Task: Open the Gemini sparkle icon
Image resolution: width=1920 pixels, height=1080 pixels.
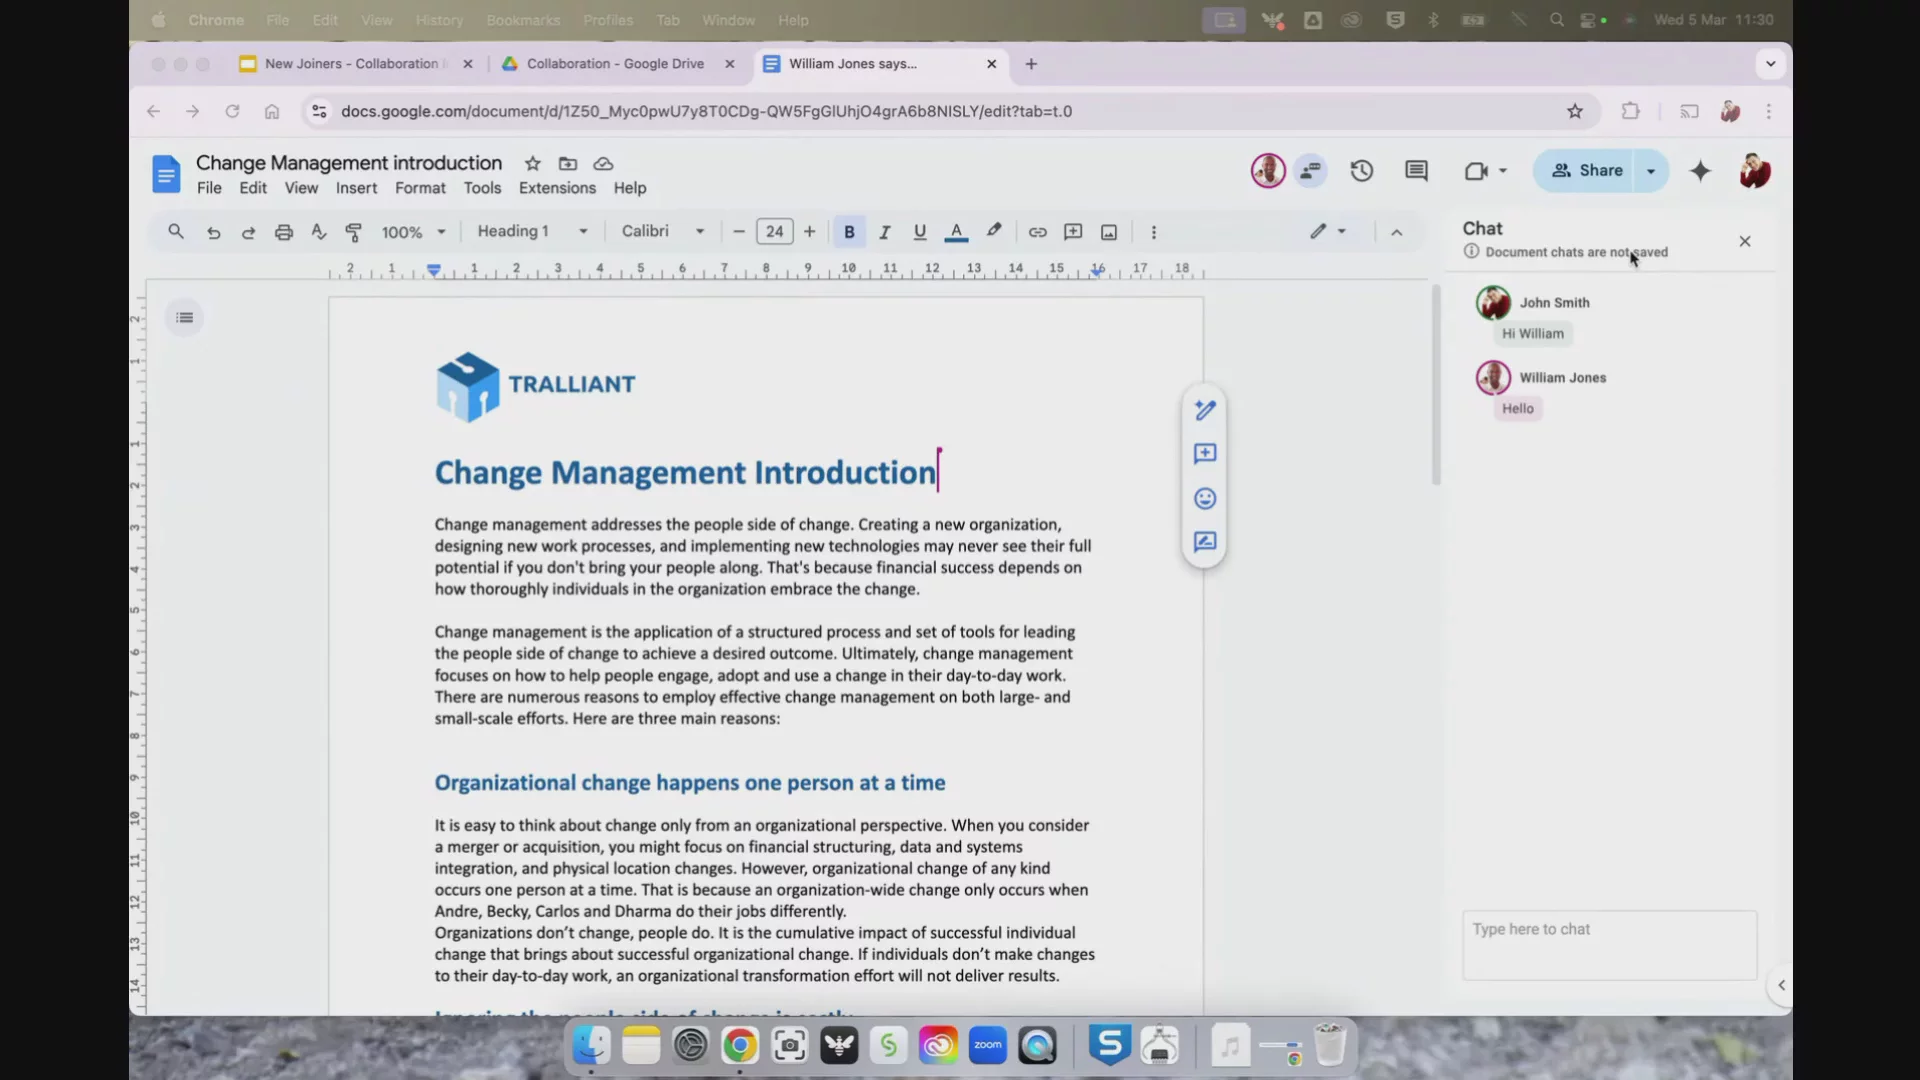Action: pyautogui.click(x=1700, y=171)
